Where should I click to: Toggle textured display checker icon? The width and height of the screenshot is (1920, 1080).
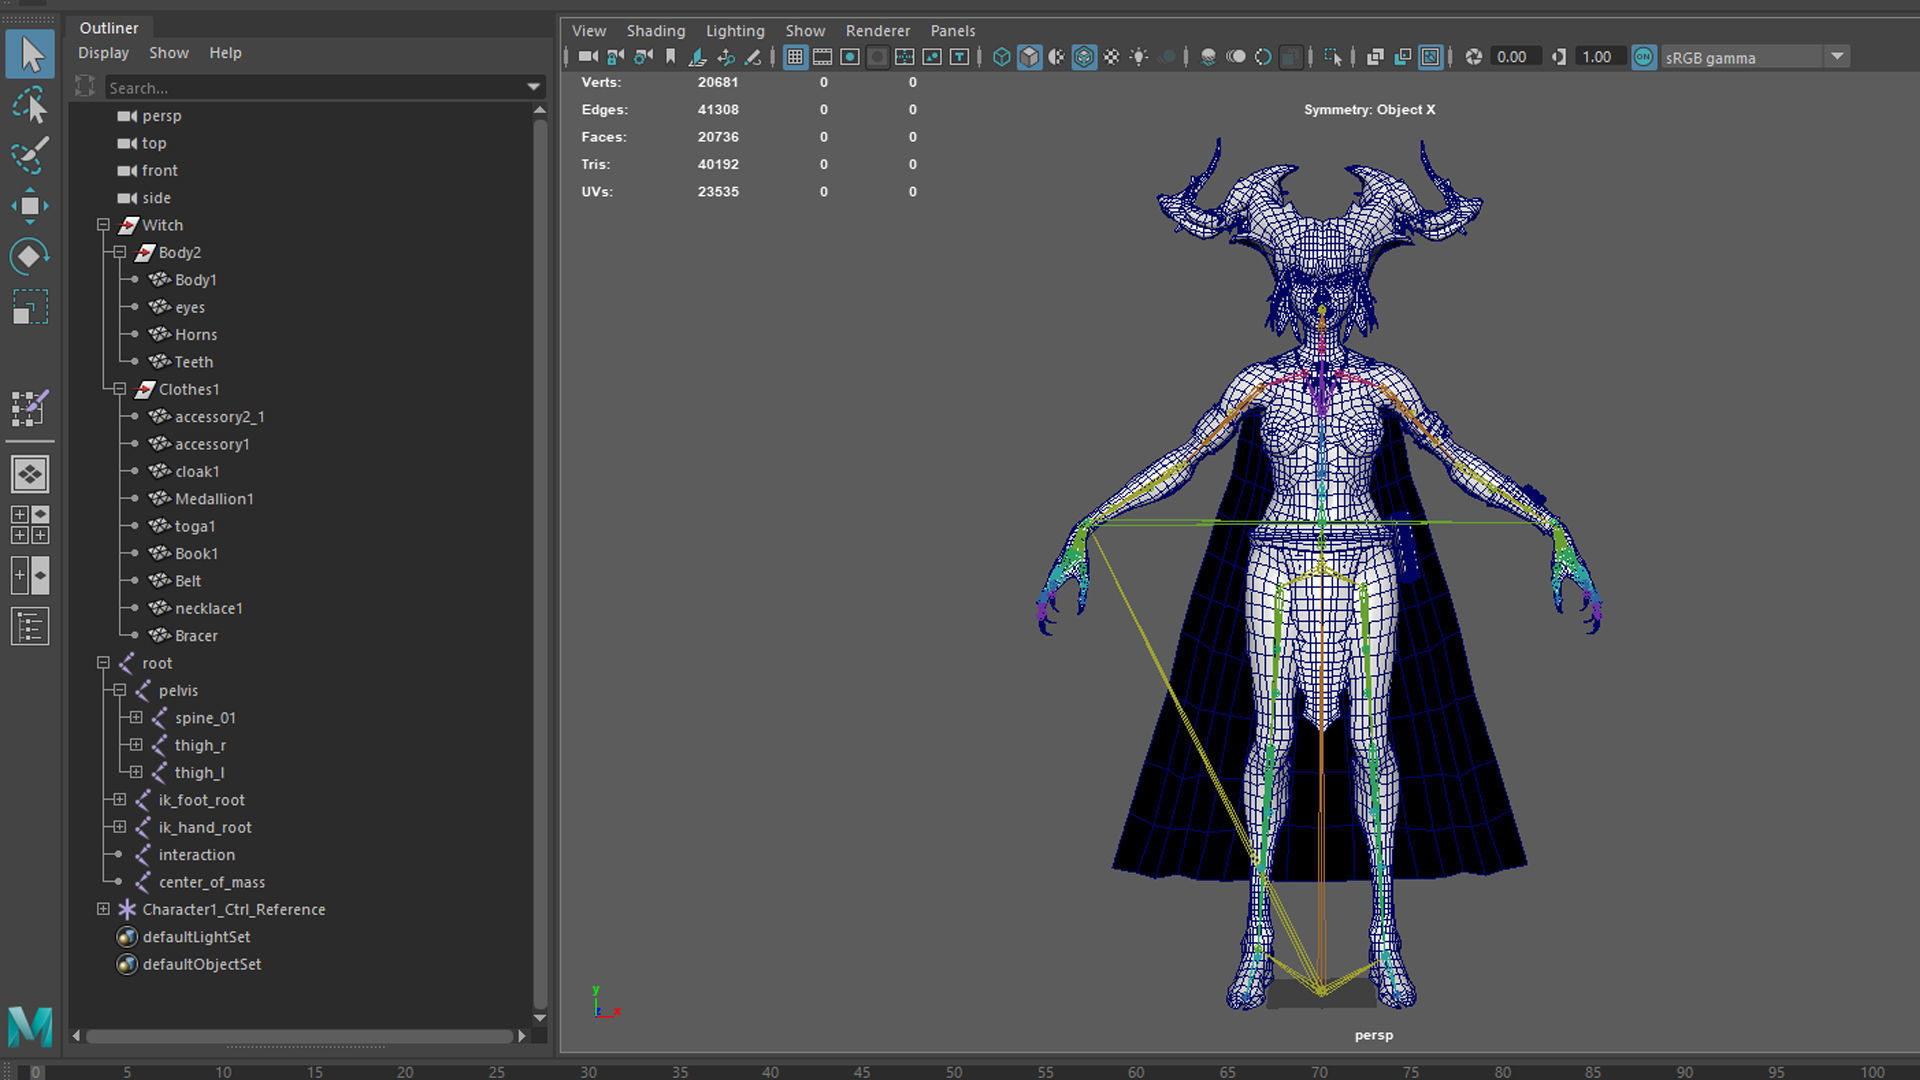tap(1111, 57)
